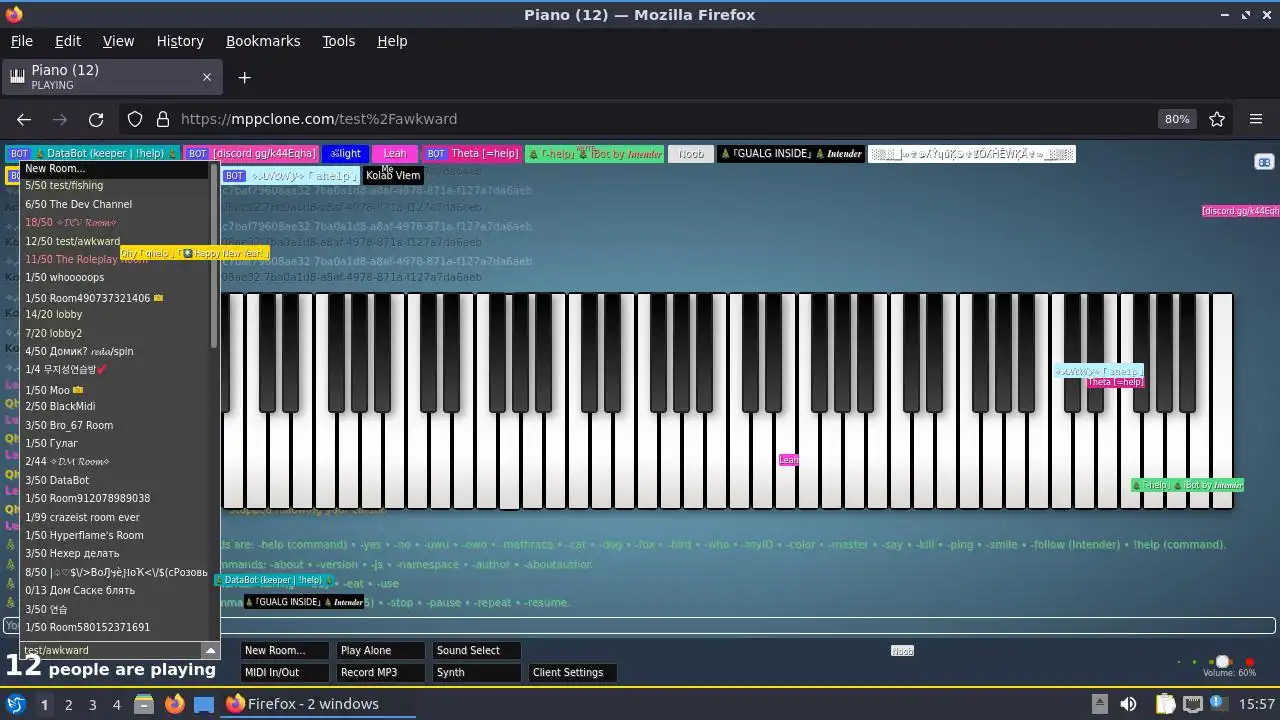Select the Piano (12) browser tab

pyautogui.click(x=110, y=77)
